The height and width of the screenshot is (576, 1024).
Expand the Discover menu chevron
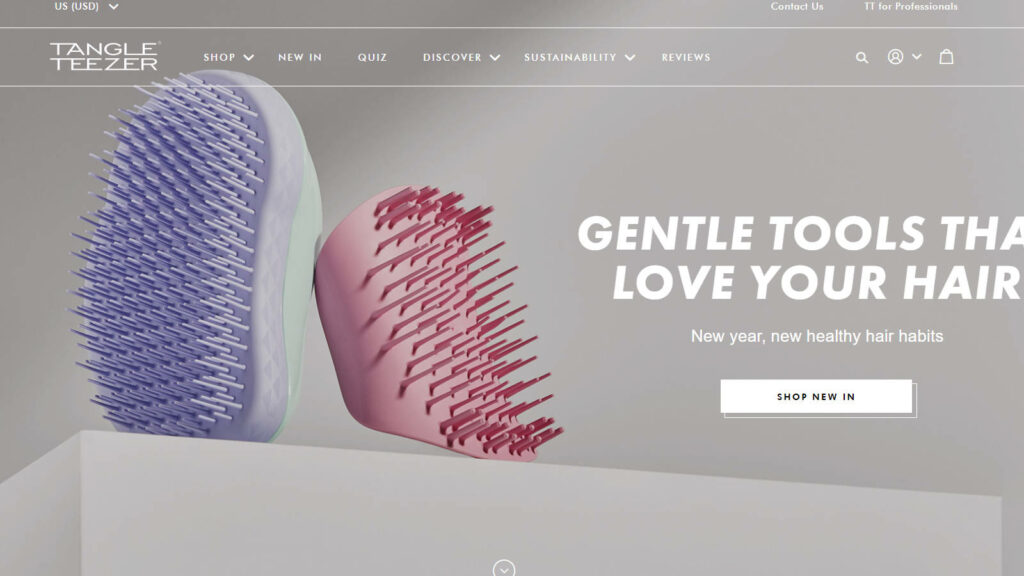pos(495,57)
